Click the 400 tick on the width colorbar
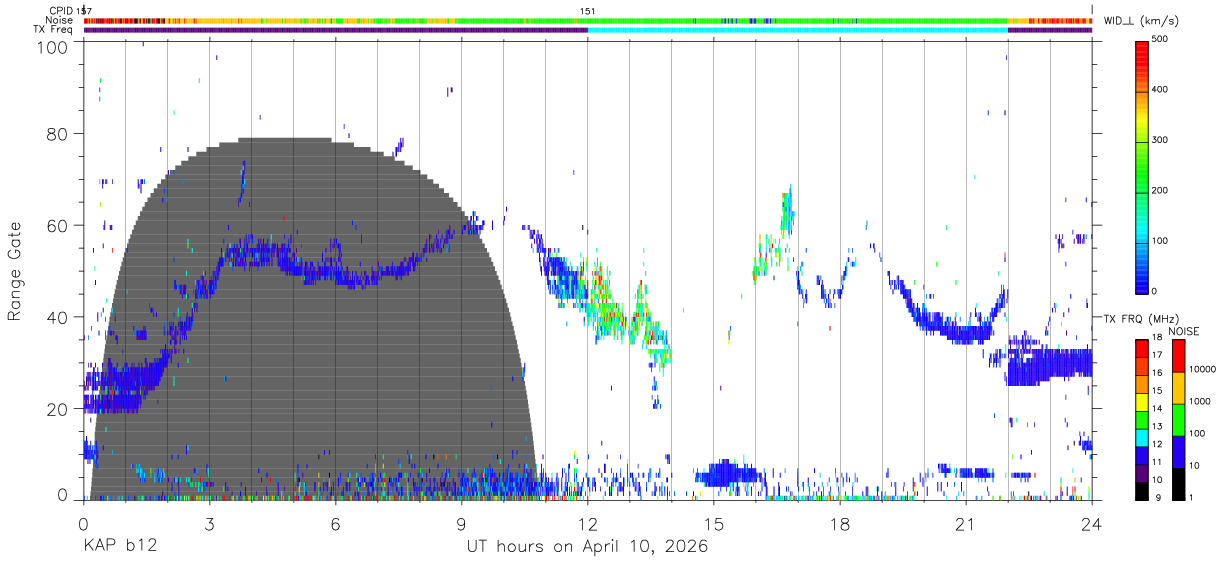 [1159, 89]
